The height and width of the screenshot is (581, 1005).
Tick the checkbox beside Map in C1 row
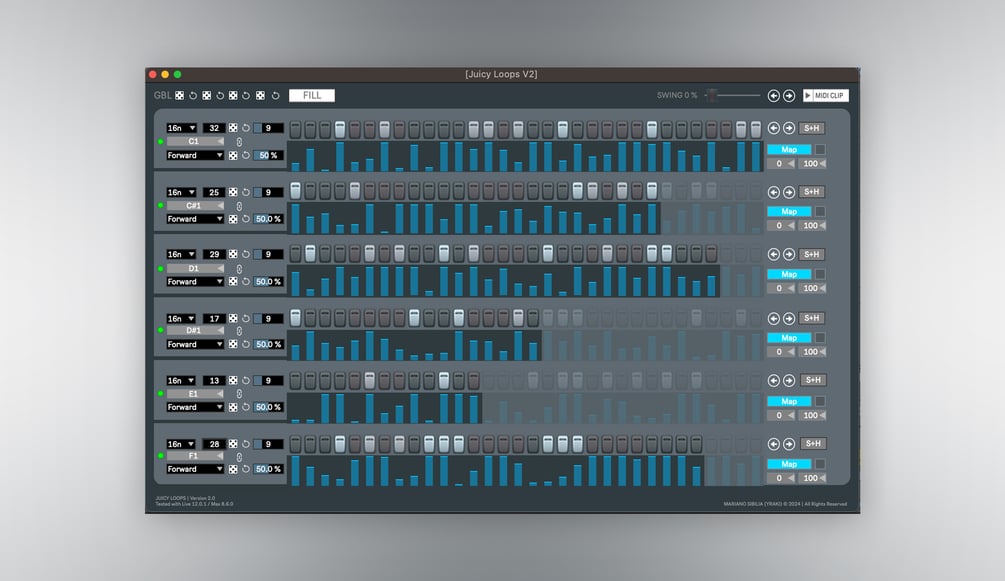coord(820,149)
